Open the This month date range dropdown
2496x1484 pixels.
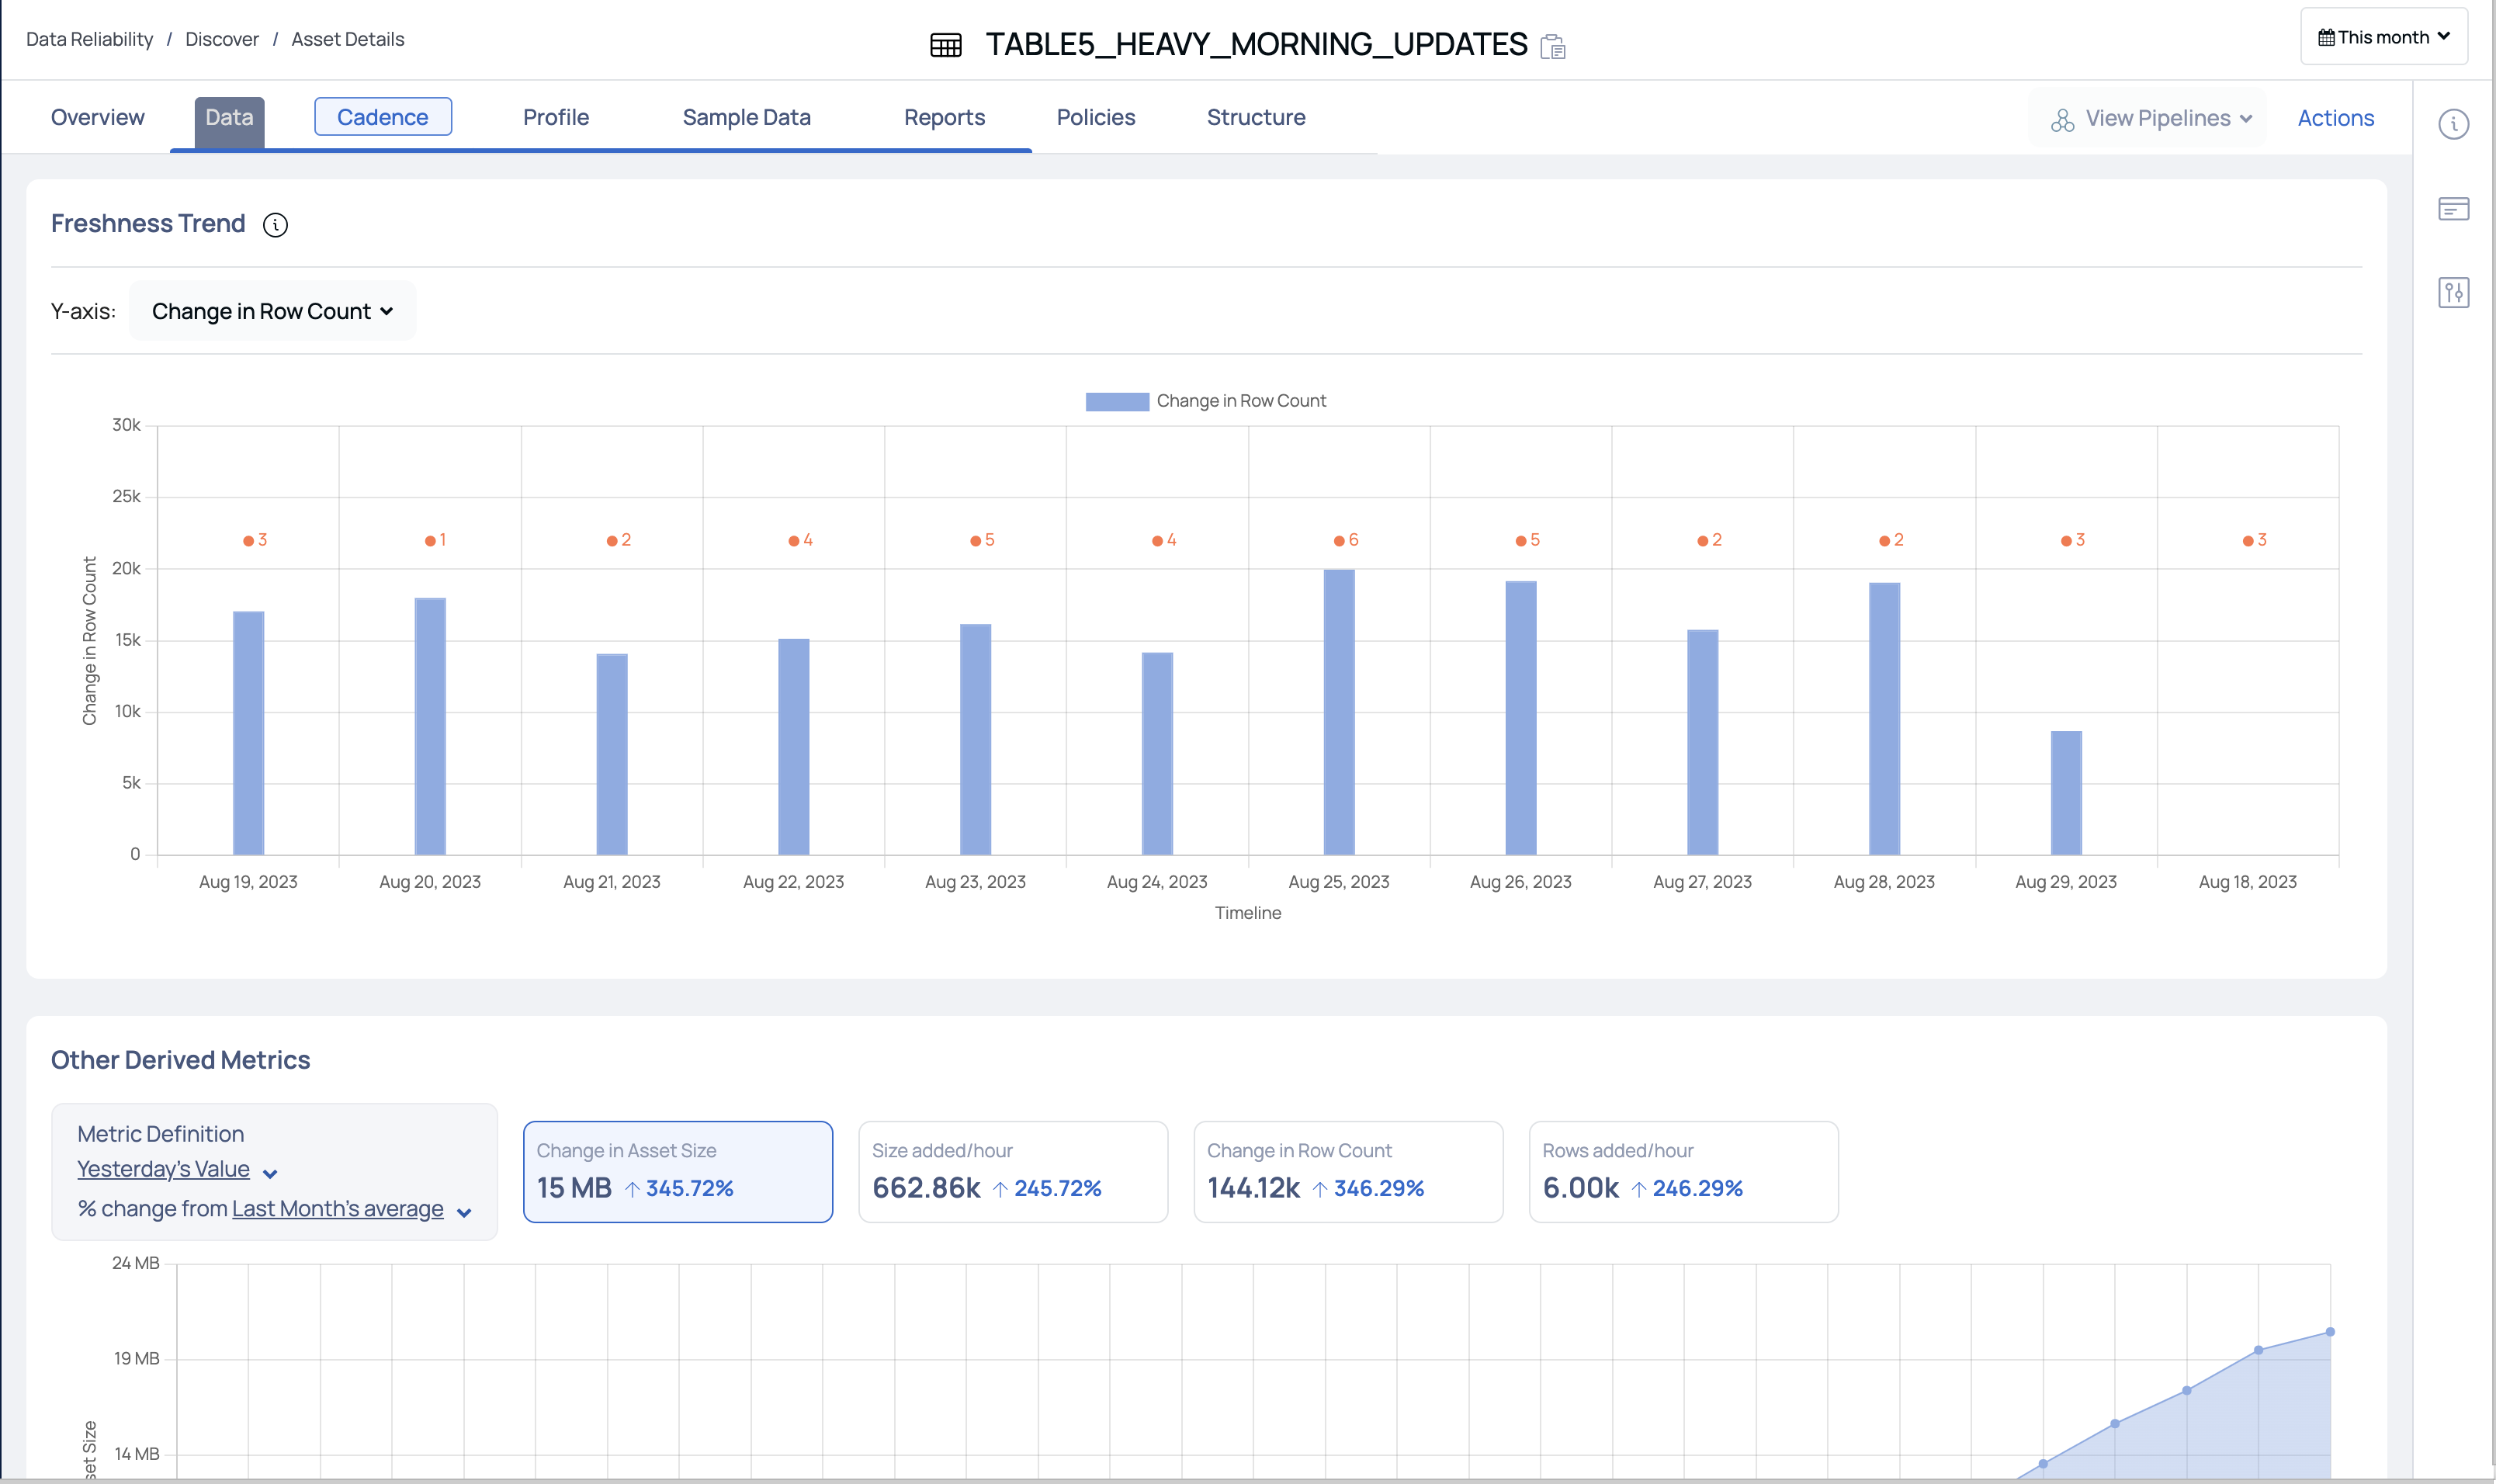tap(2383, 37)
